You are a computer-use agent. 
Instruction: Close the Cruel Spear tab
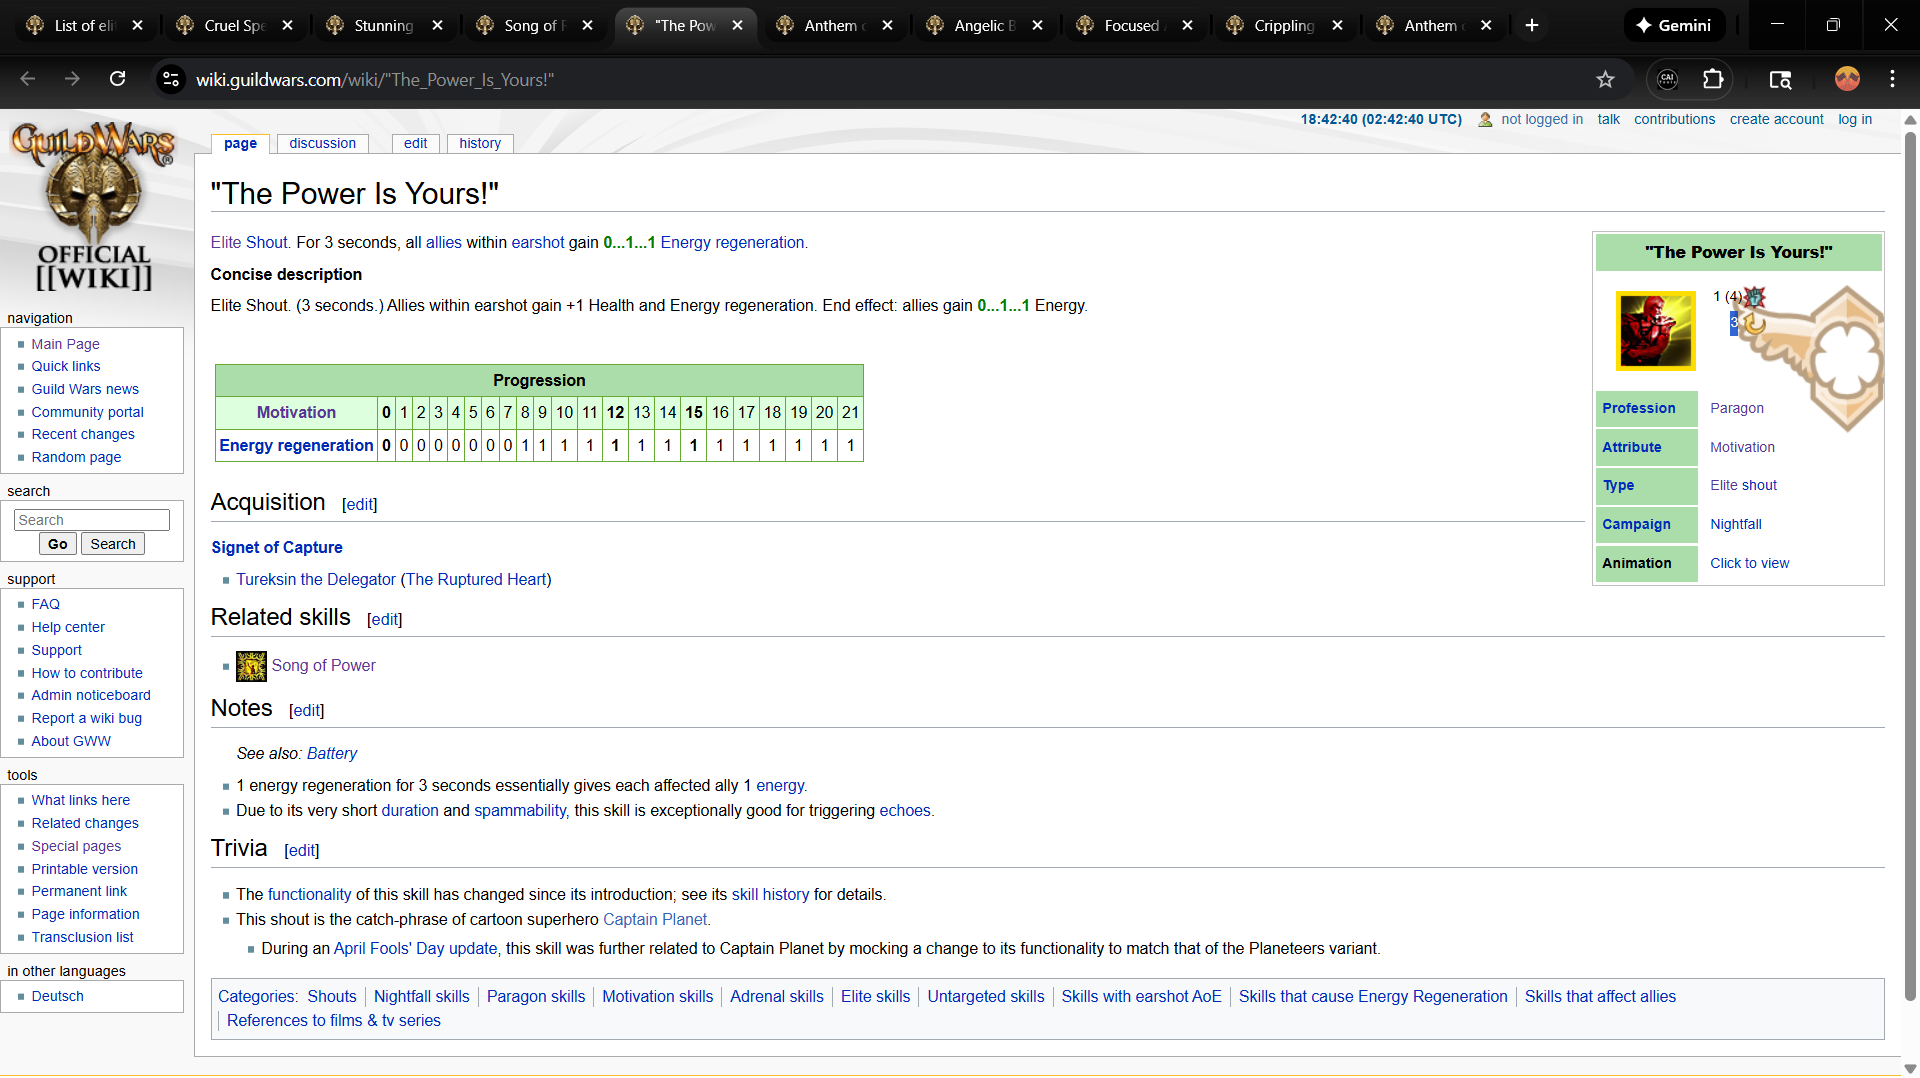[288, 25]
